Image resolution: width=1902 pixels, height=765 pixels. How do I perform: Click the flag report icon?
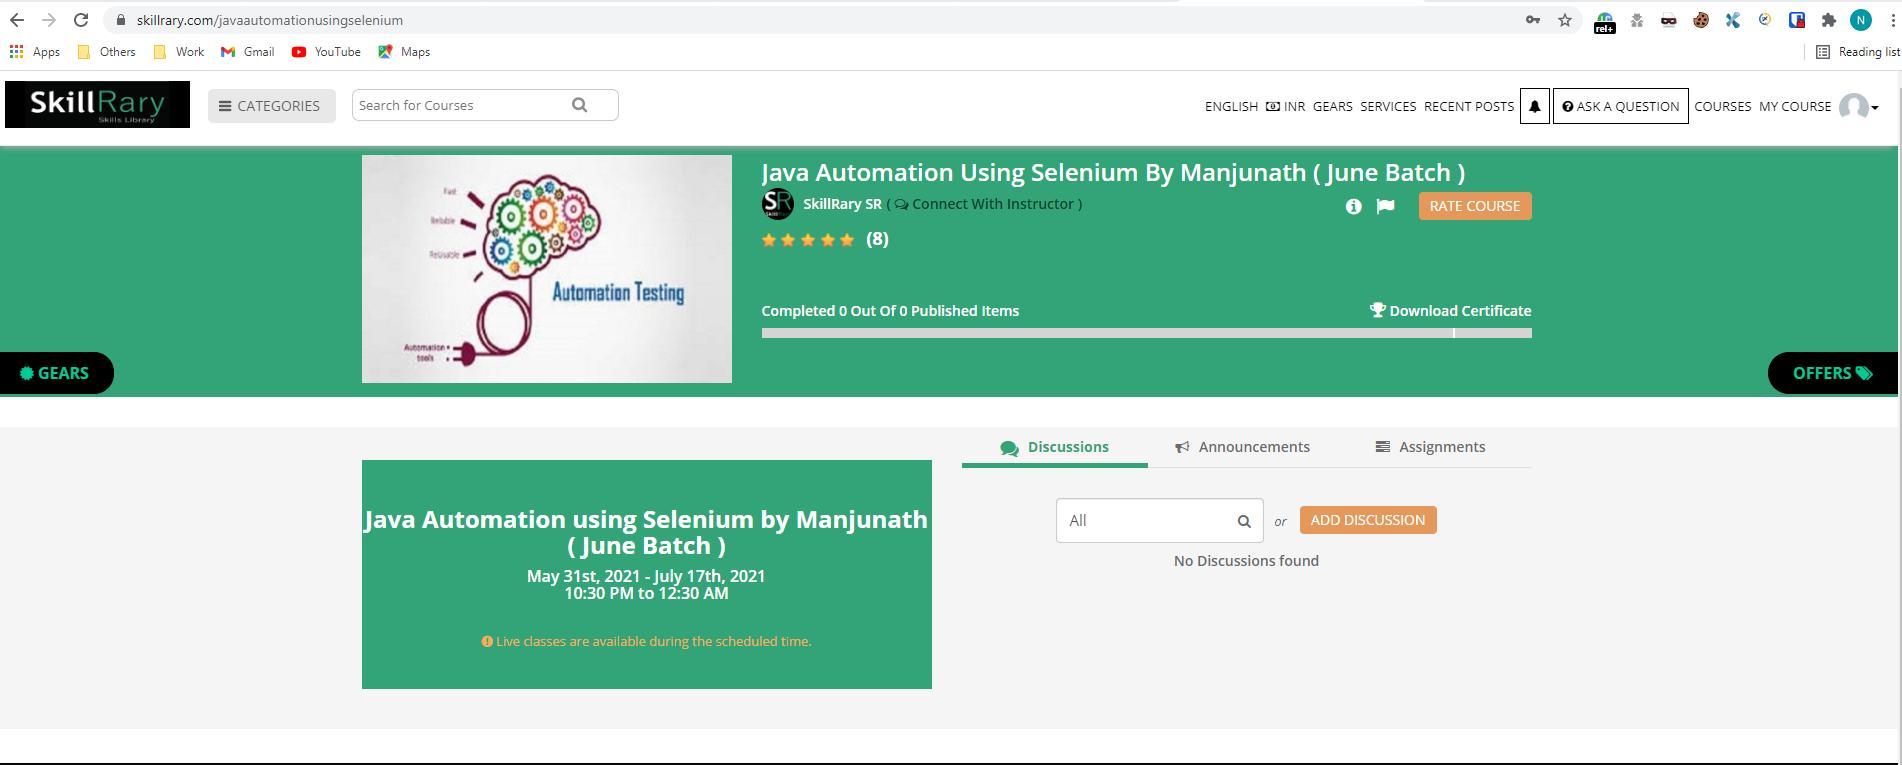click(x=1385, y=206)
